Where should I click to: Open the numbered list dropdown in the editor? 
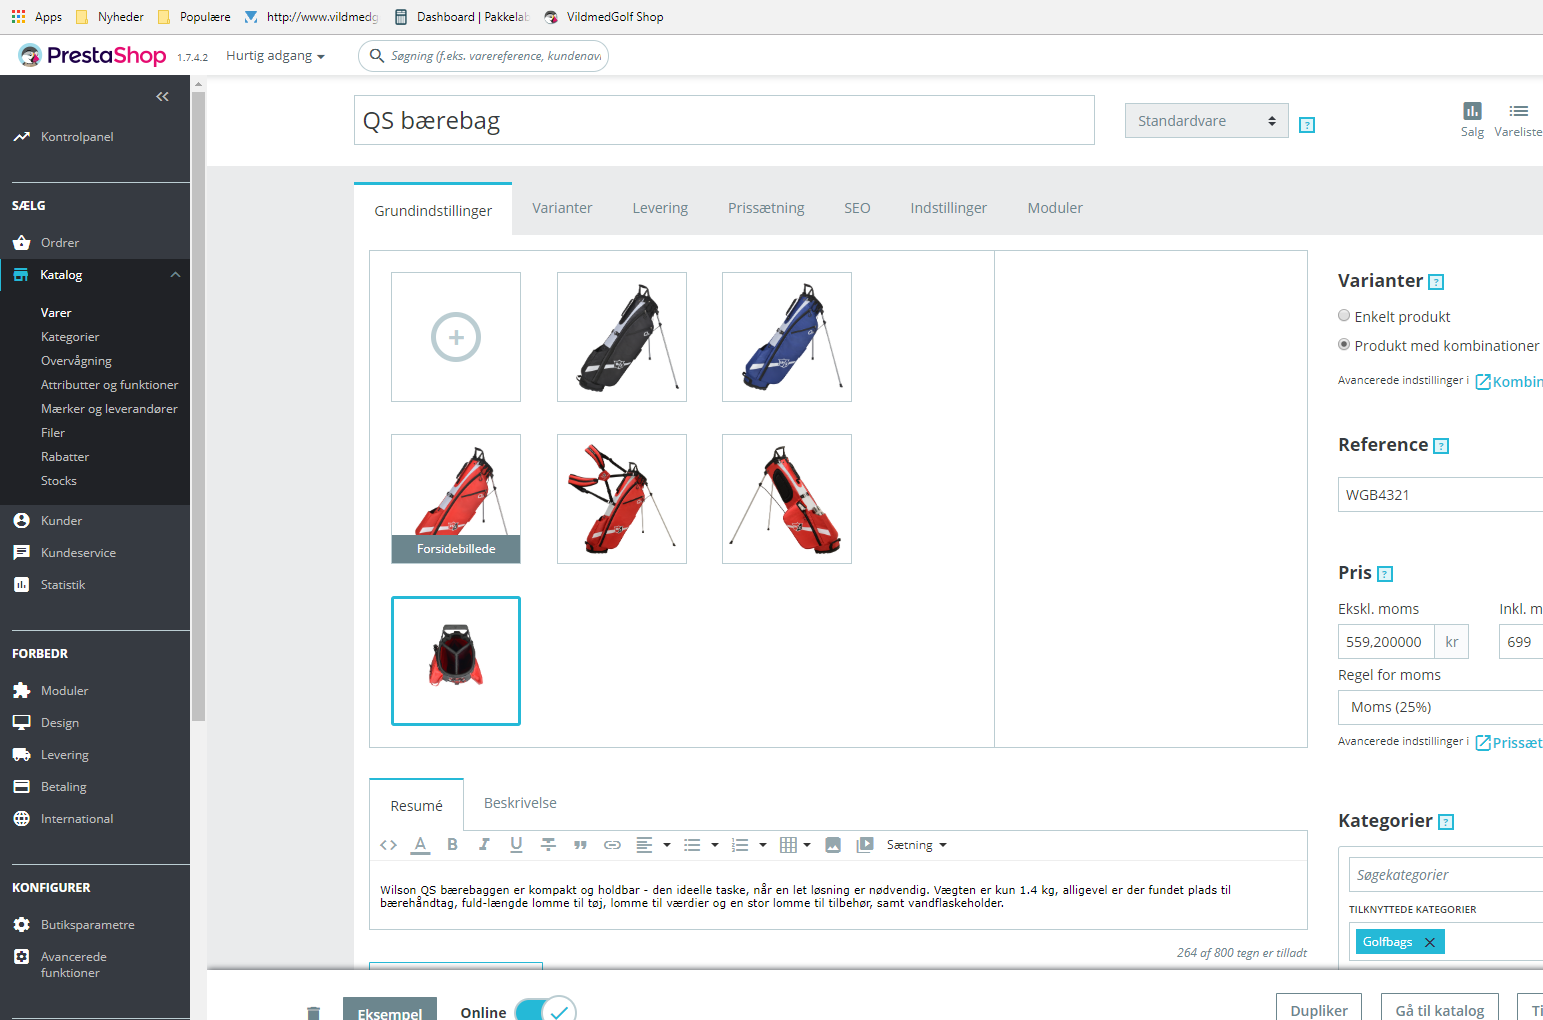748,845
